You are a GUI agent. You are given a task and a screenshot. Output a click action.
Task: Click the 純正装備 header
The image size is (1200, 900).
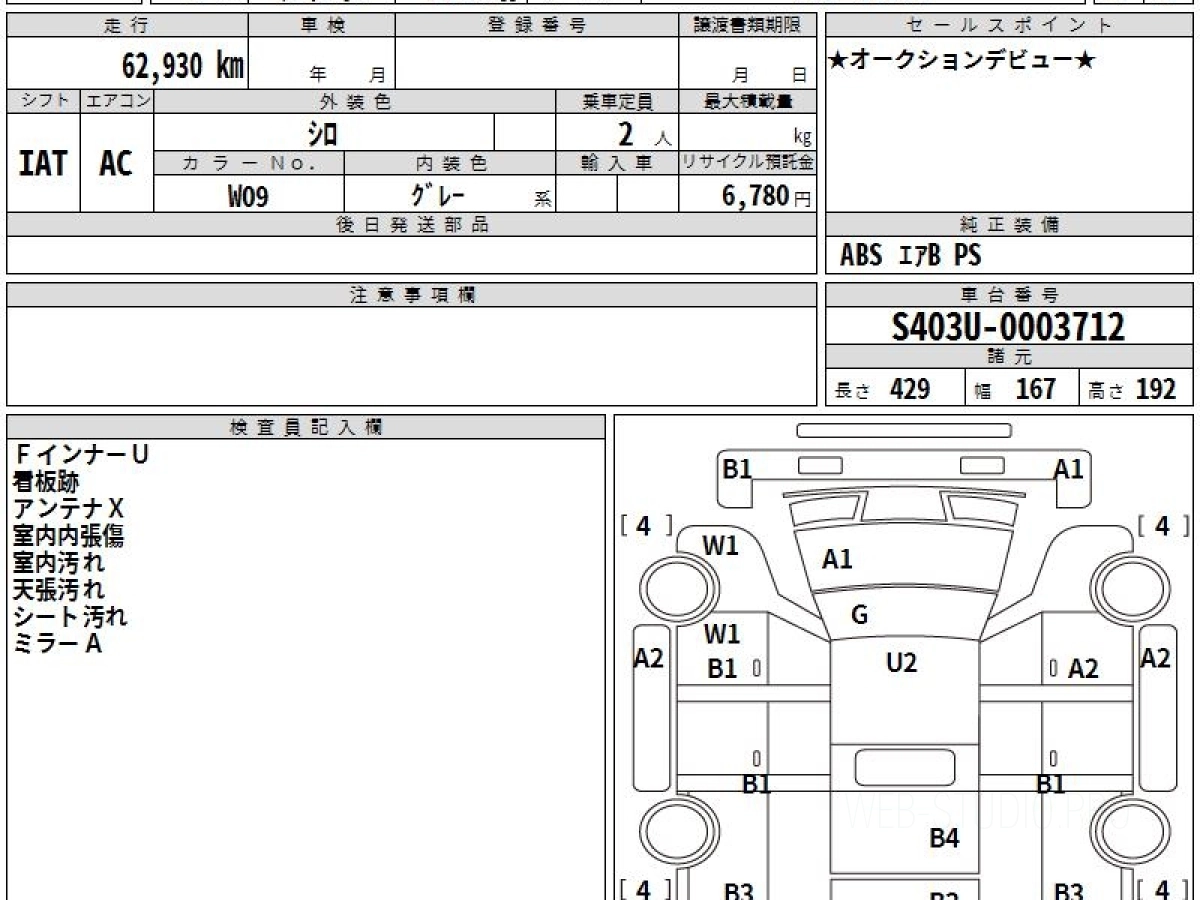[1010, 225]
